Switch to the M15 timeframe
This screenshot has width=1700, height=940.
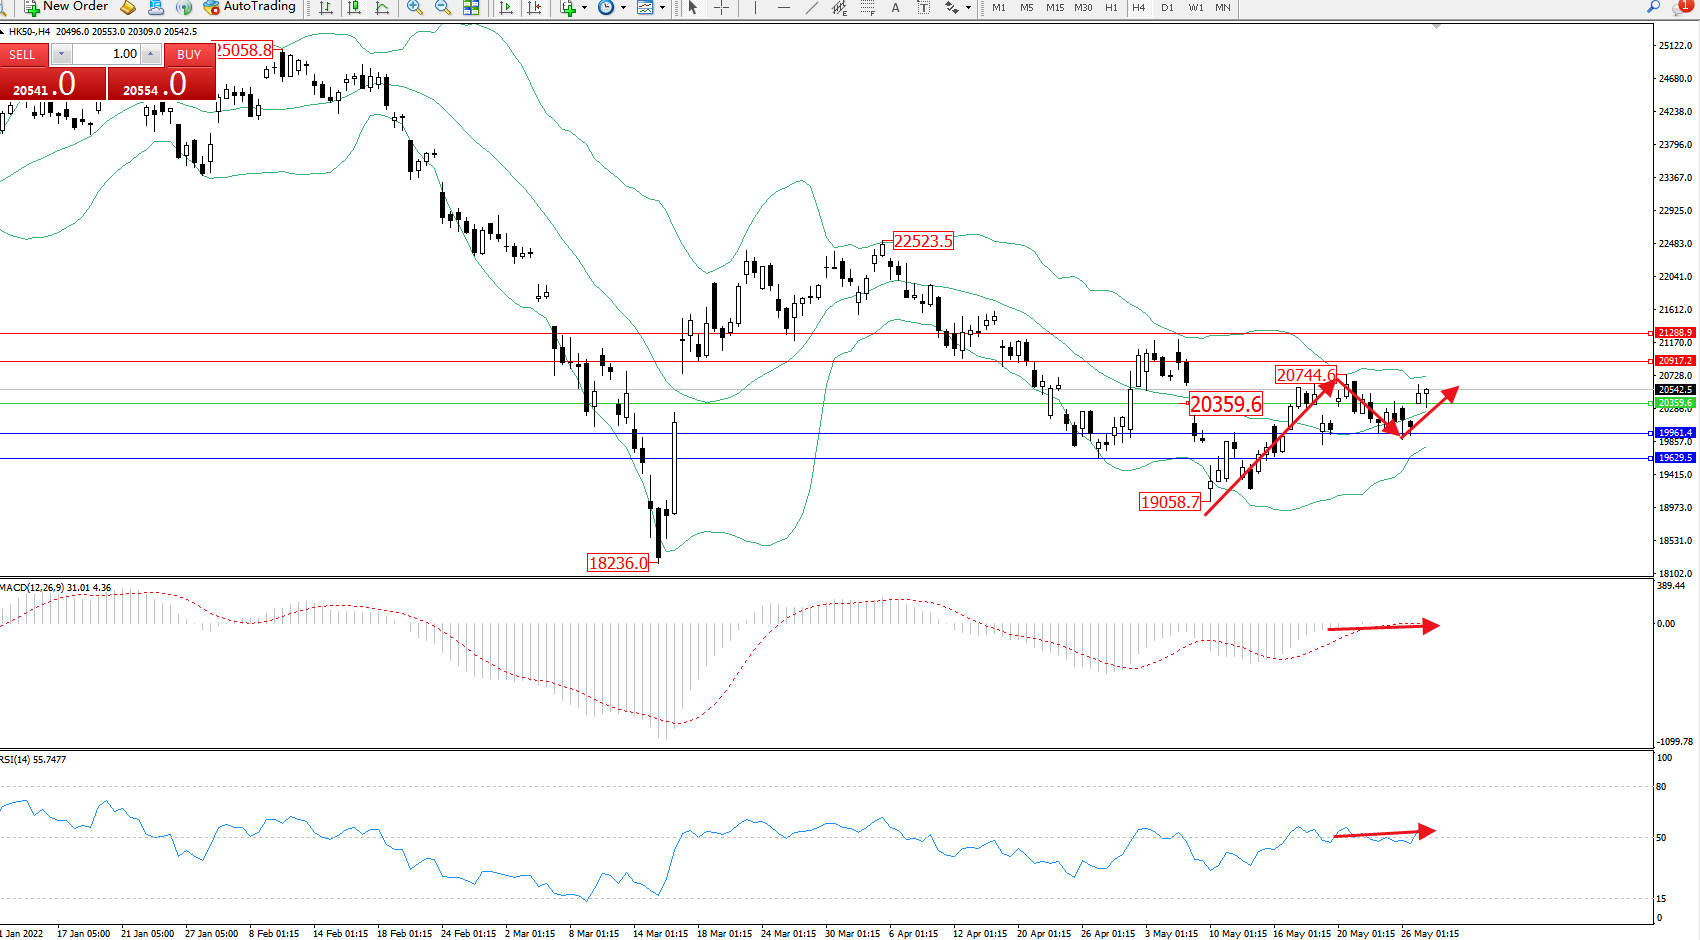(x=1055, y=8)
